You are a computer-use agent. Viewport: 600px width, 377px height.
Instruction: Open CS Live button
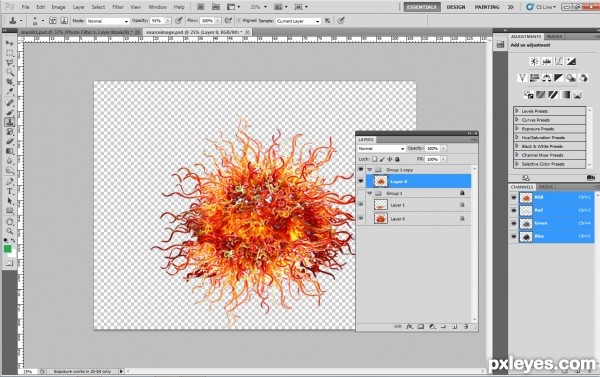click(541, 7)
